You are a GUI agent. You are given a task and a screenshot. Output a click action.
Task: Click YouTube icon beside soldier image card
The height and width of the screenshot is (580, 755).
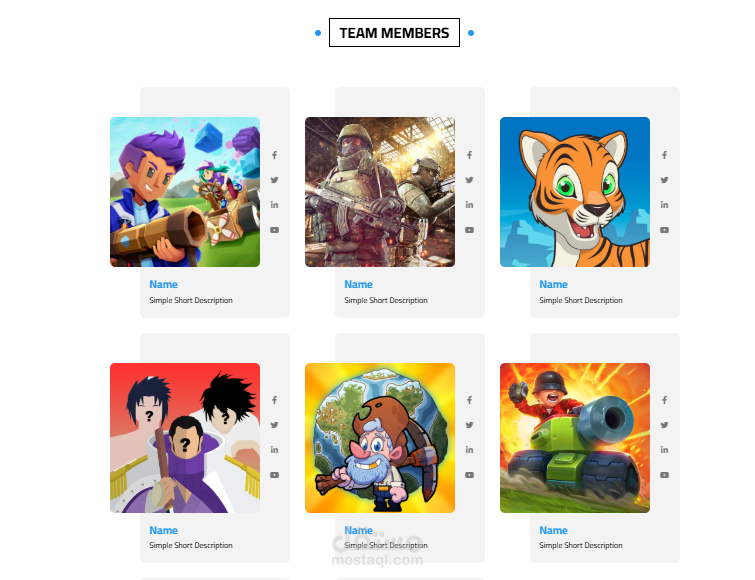click(469, 230)
